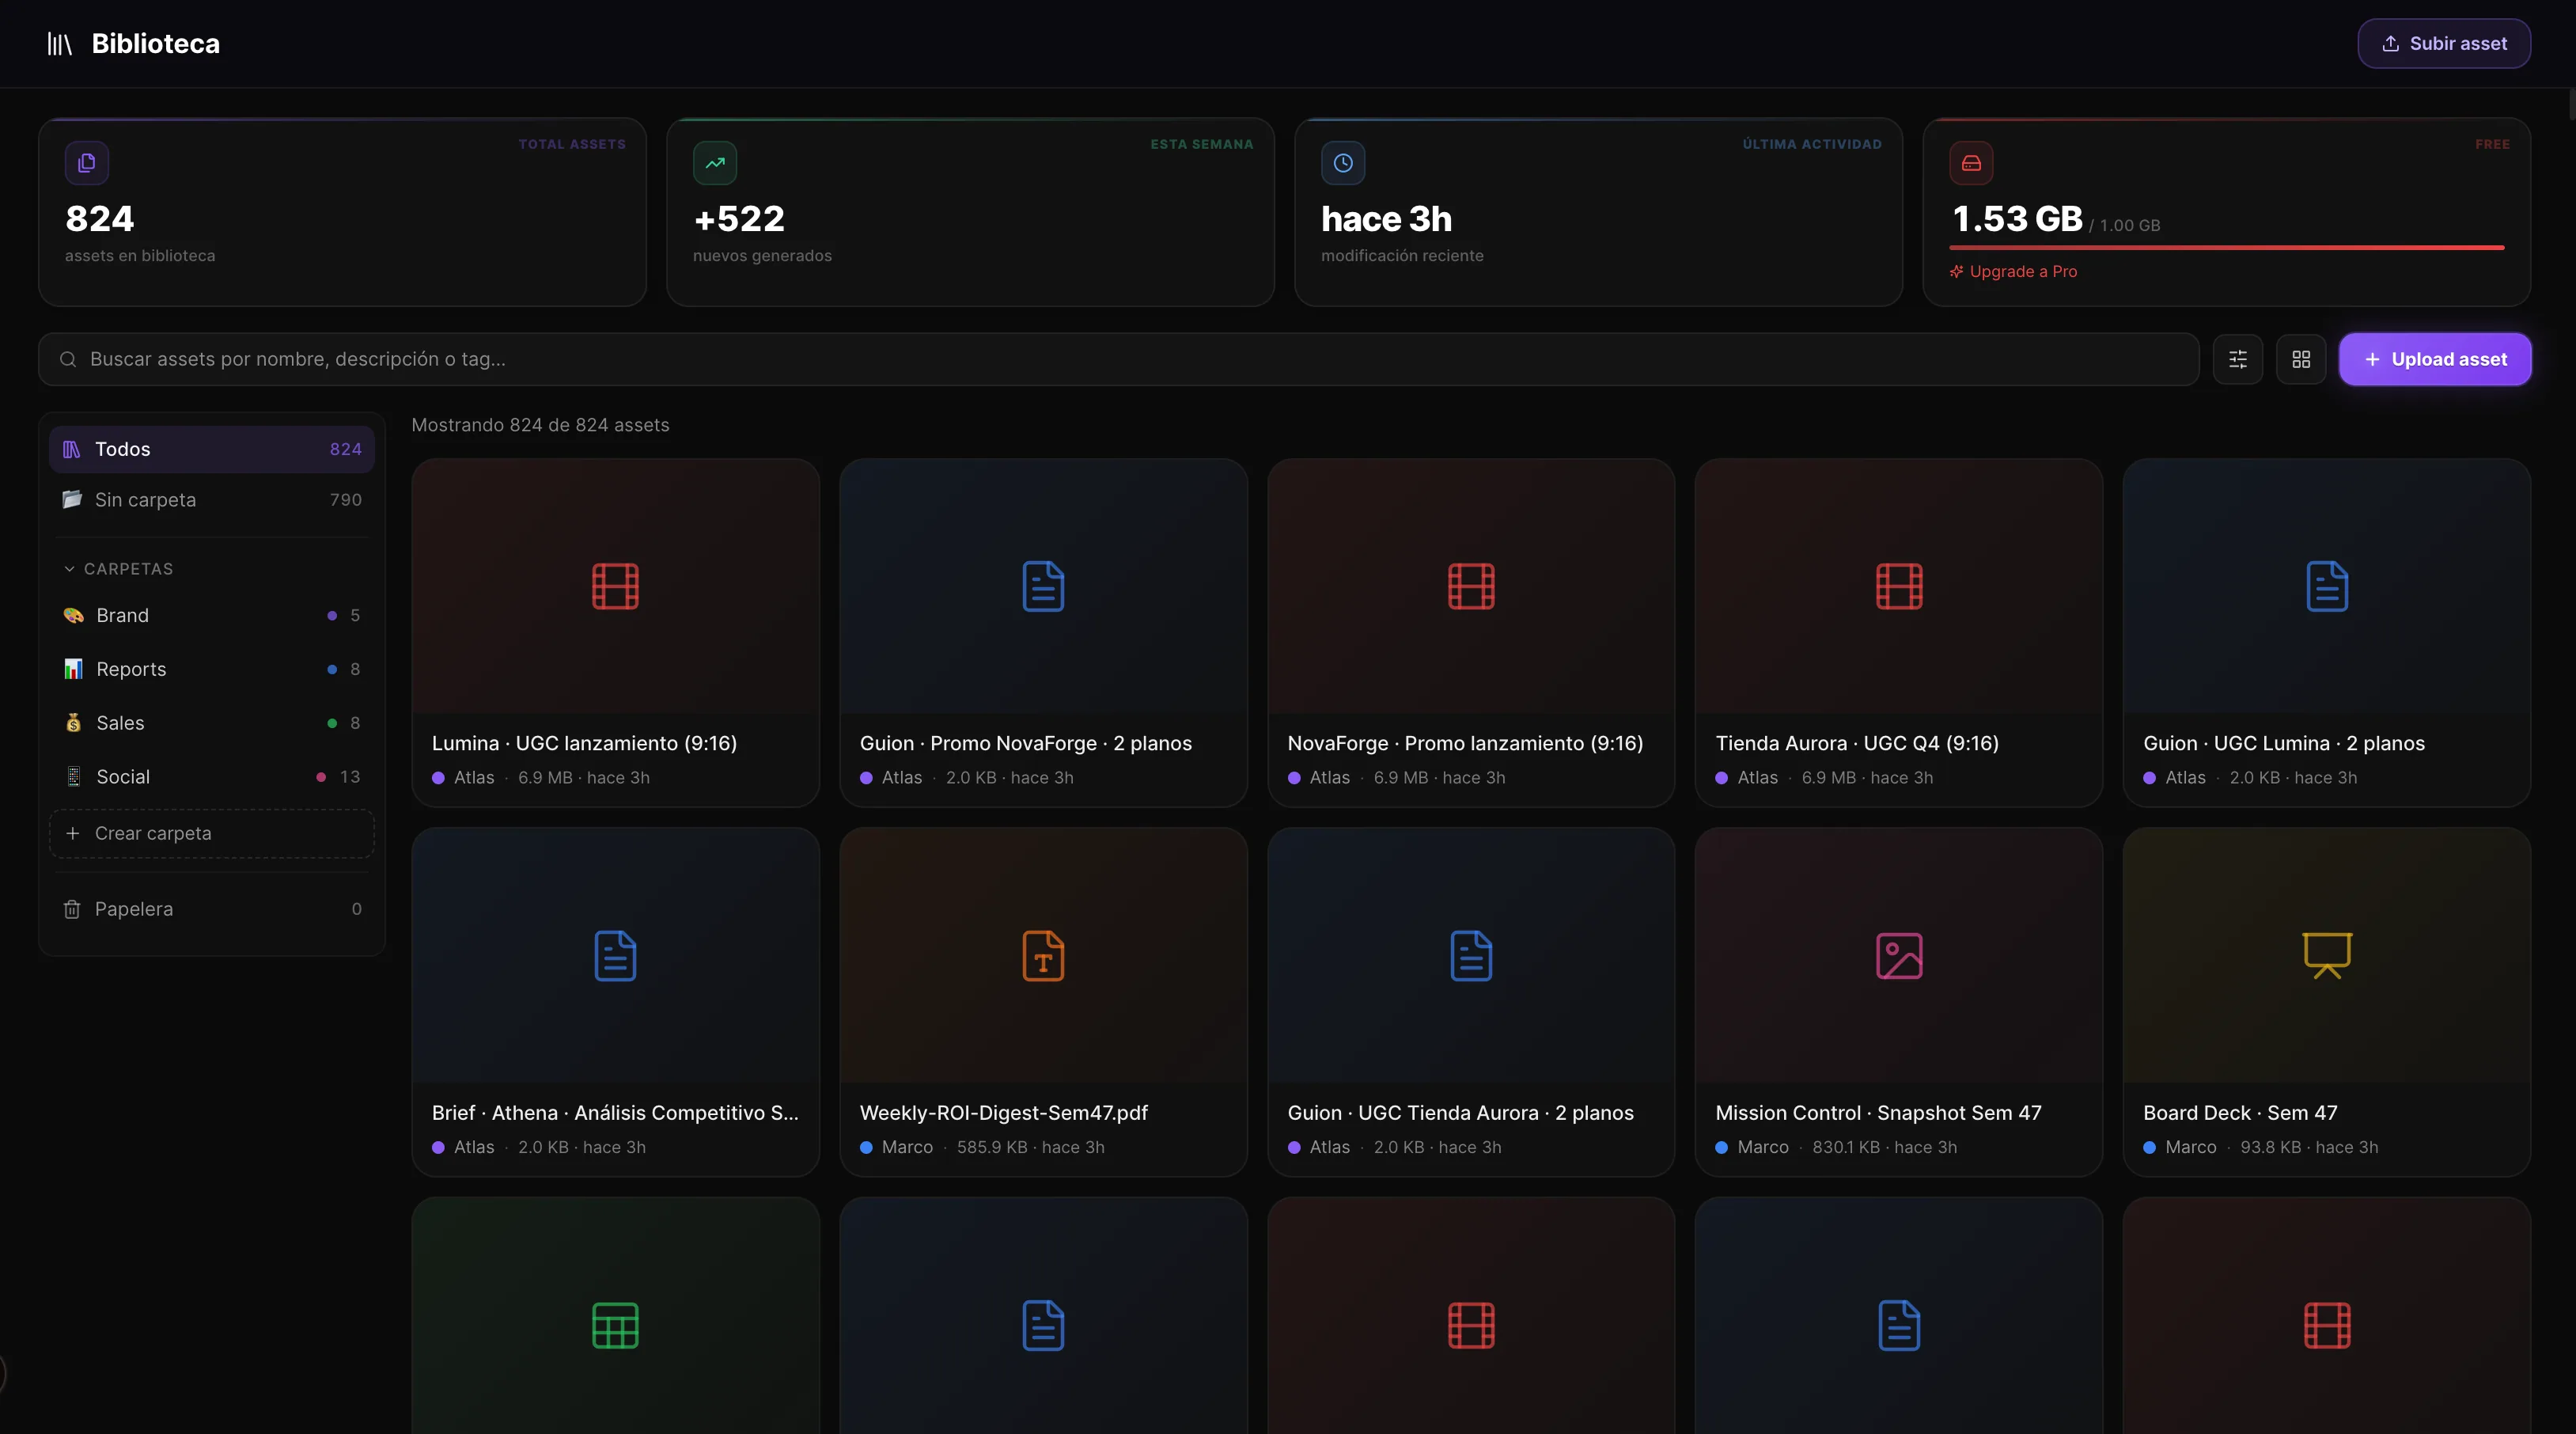The image size is (2576, 1434).
Task: Click the Sin carpeta folder icon
Action: pyautogui.click(x=71, y=500)
